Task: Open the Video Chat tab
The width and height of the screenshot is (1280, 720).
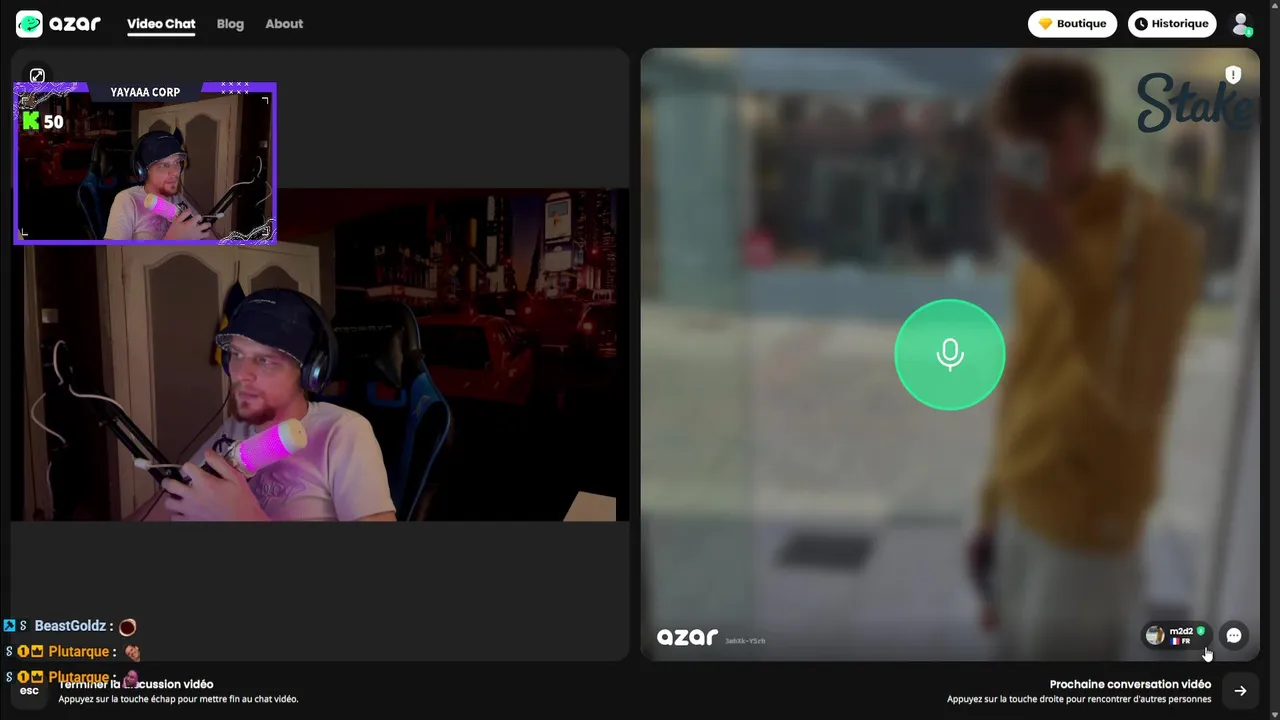Action: click(x=161, y=24)
